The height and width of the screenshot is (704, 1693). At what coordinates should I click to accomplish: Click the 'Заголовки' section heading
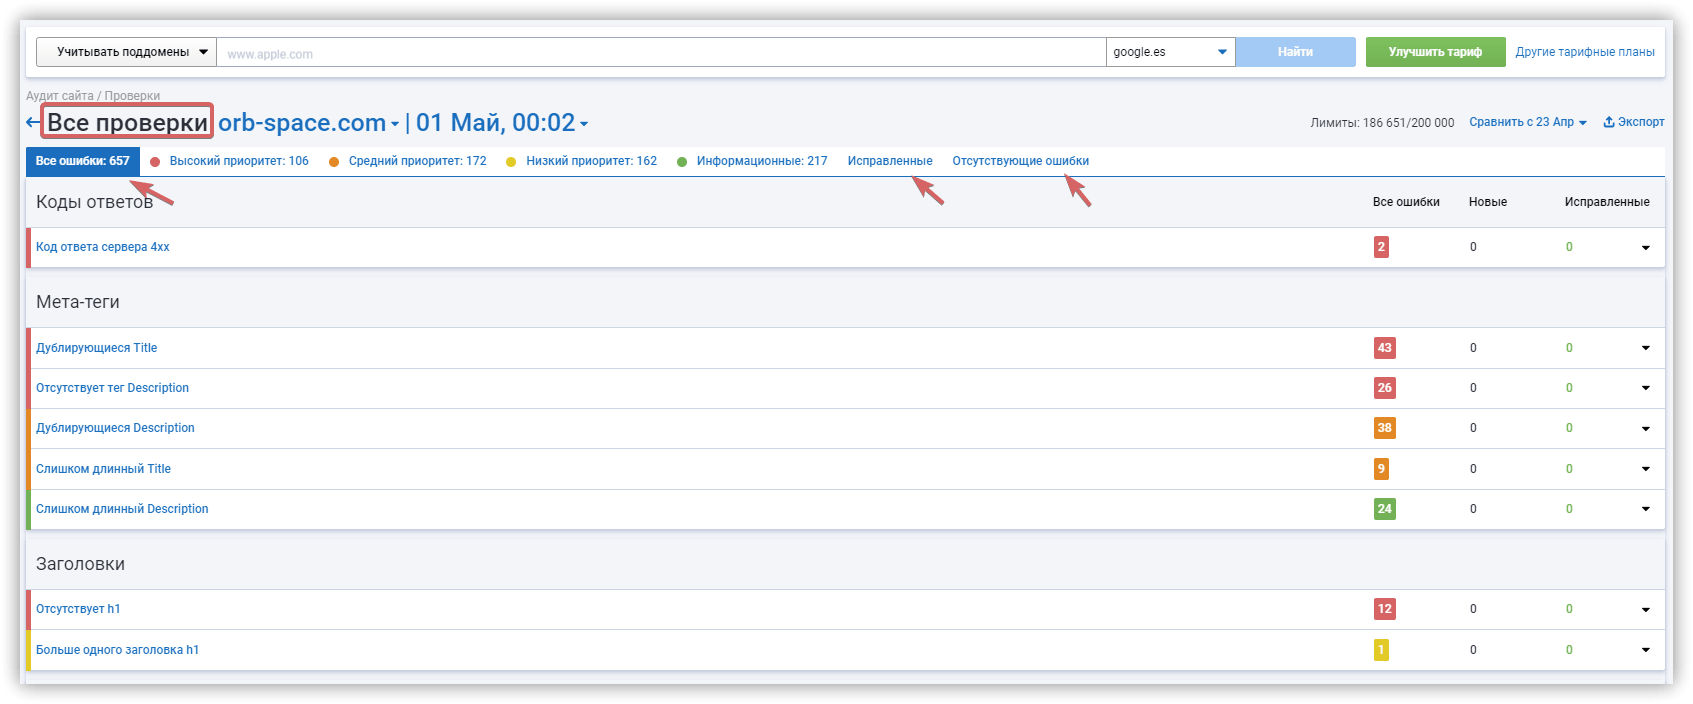point(80,564)
